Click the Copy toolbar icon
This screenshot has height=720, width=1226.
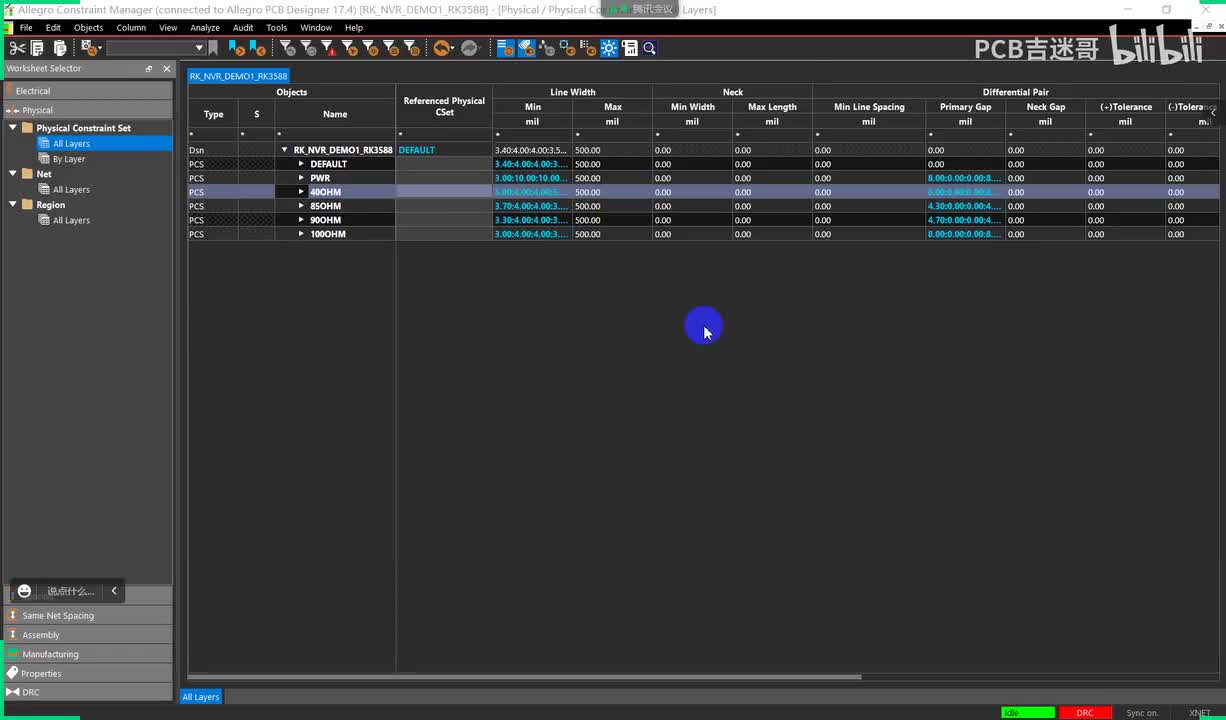click(37, 48)
